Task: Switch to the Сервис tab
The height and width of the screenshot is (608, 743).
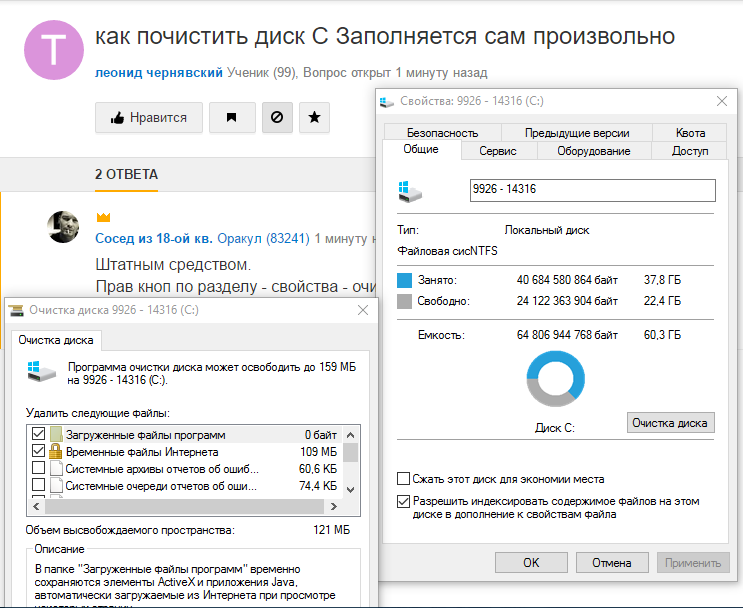Action: point(498,151)
